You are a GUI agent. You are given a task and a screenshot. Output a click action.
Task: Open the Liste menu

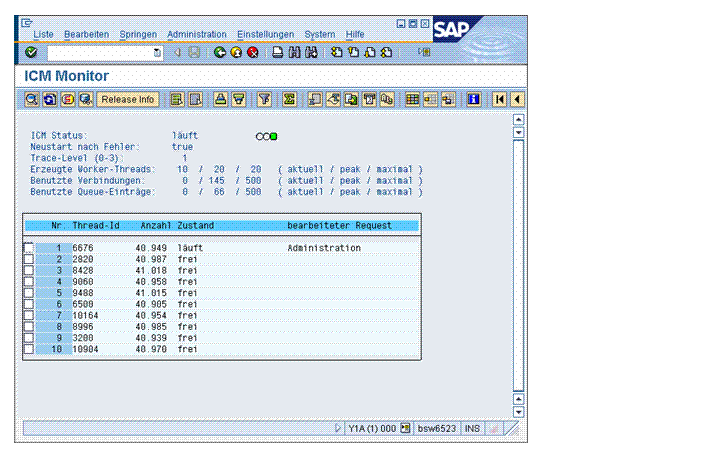(x=43, y=34)
